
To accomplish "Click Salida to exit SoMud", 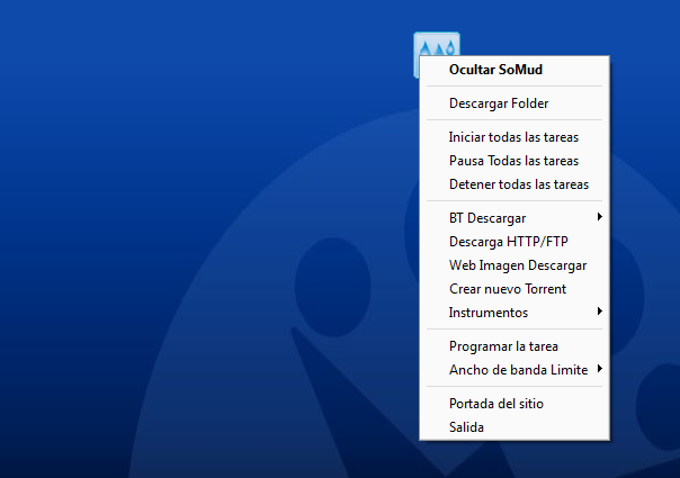I will click(514, 427).
